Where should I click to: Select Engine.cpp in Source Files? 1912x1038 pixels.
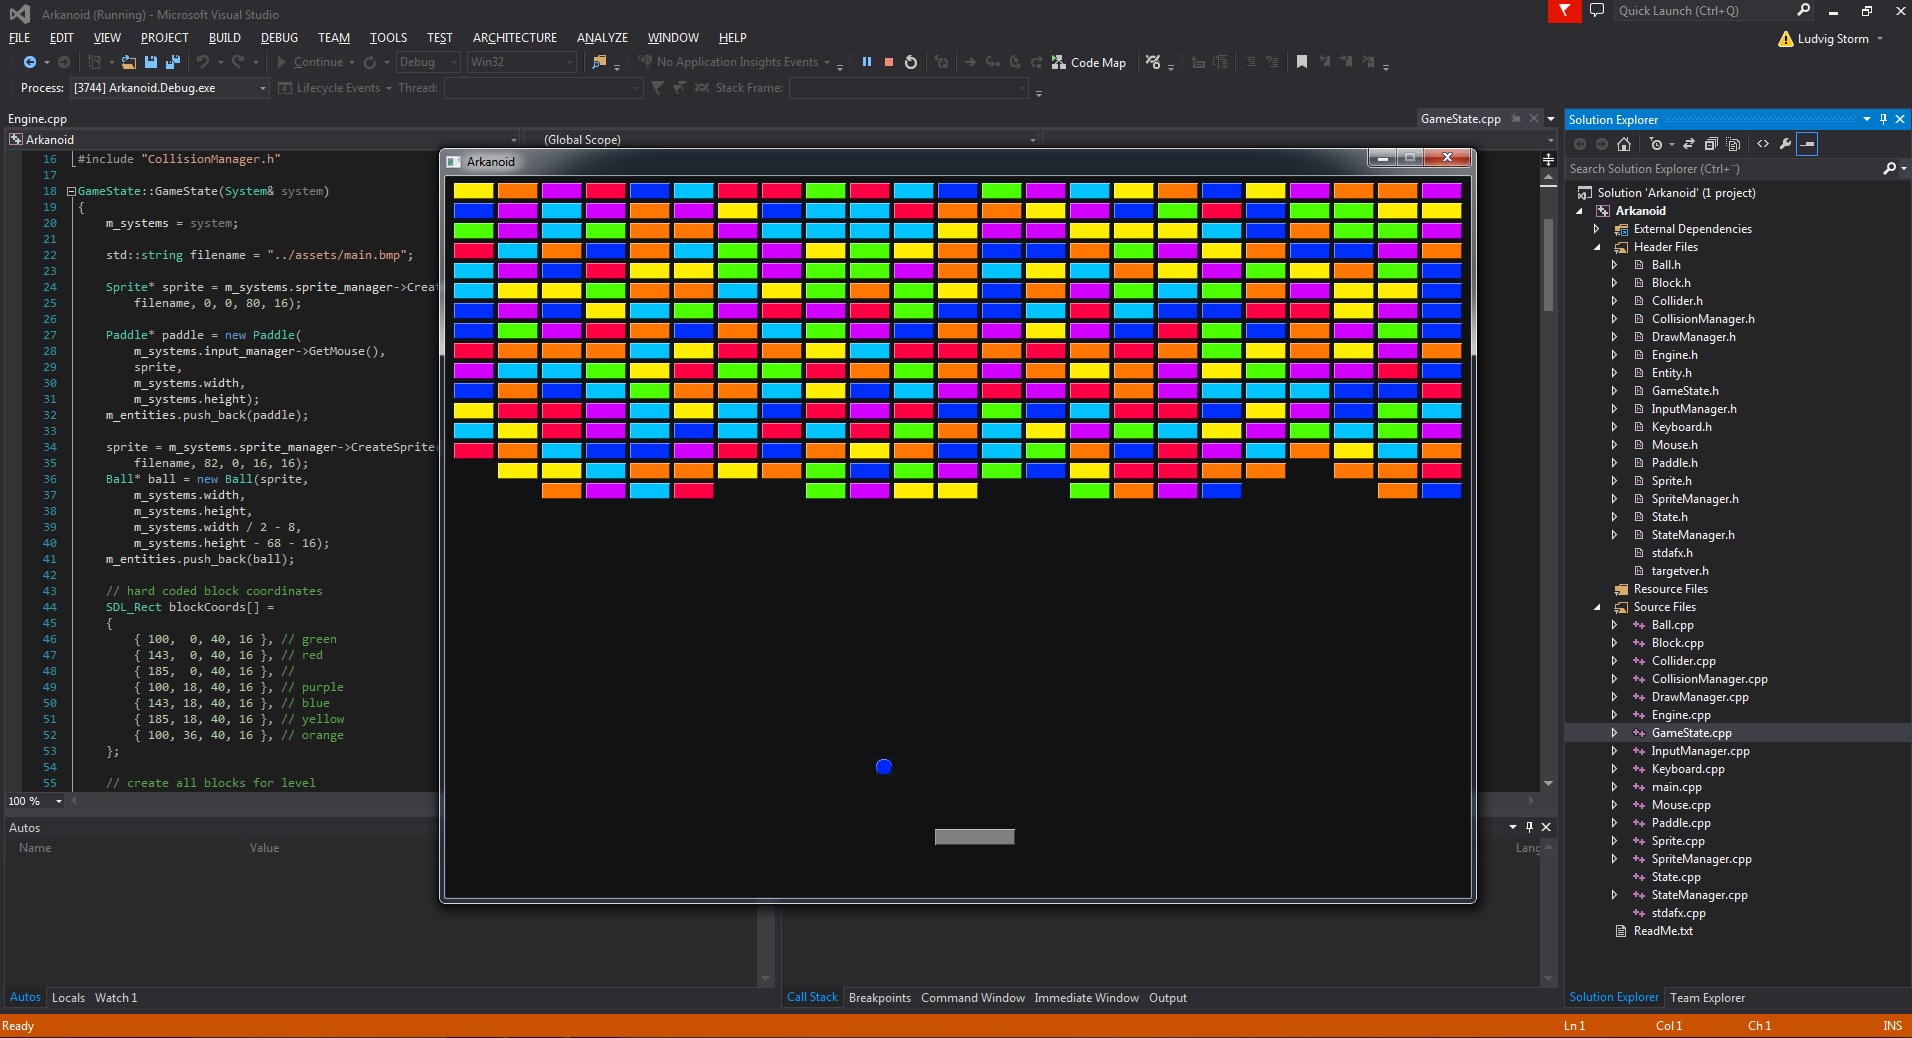click(1681, 715)
